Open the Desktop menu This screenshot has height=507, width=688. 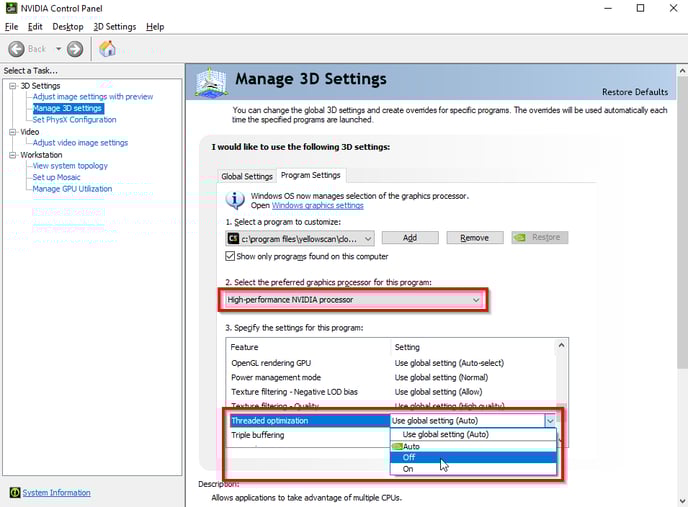pyautogui.click(x=68, y=27)
